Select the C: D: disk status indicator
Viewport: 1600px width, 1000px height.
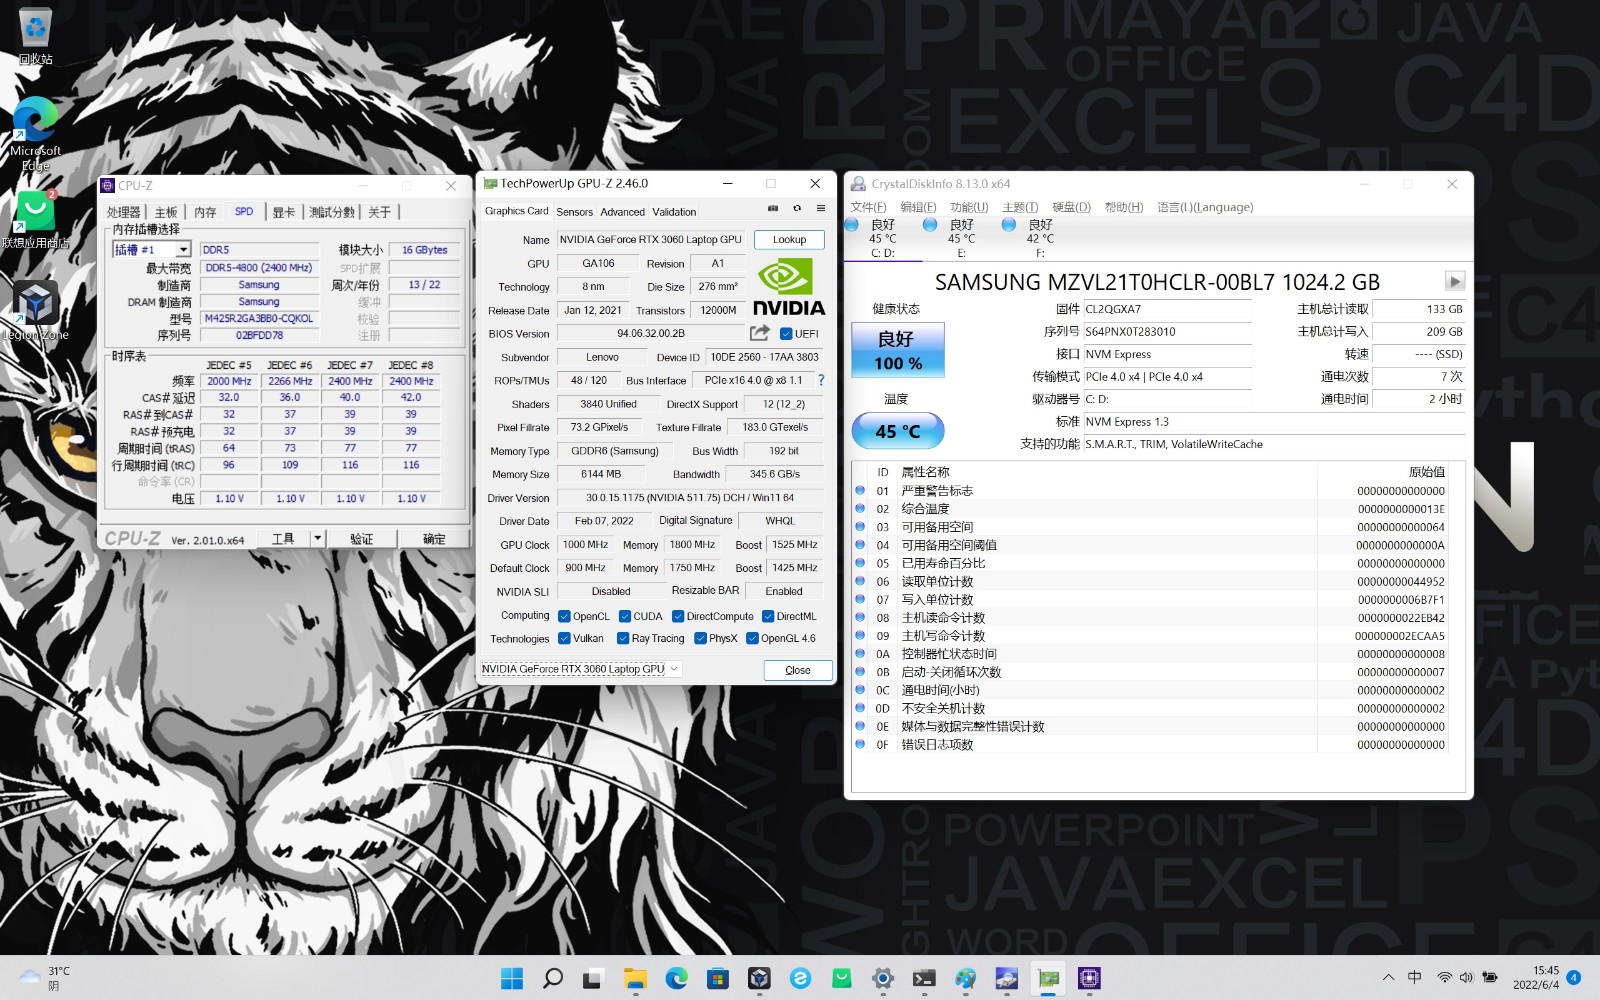coord(883,238)
